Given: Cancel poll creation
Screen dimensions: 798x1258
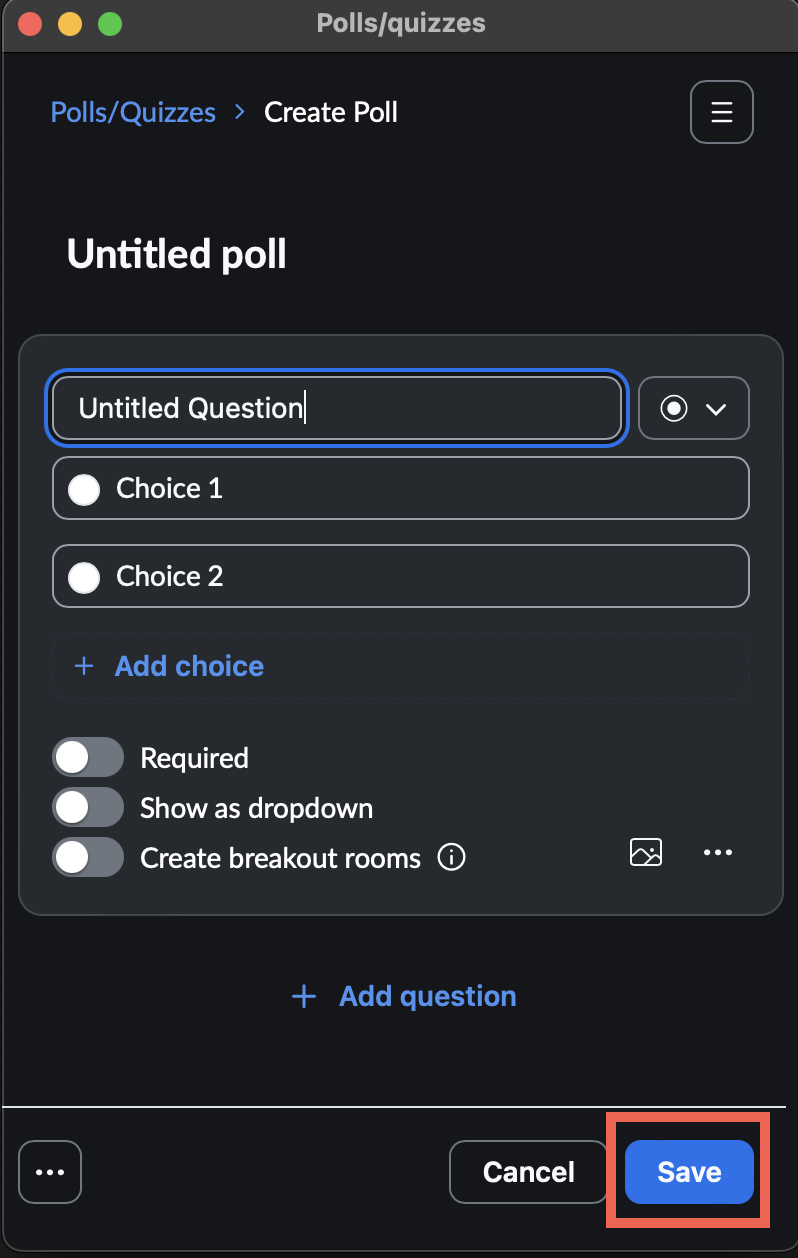Looking at the screenshot, I should (528, 1171).
